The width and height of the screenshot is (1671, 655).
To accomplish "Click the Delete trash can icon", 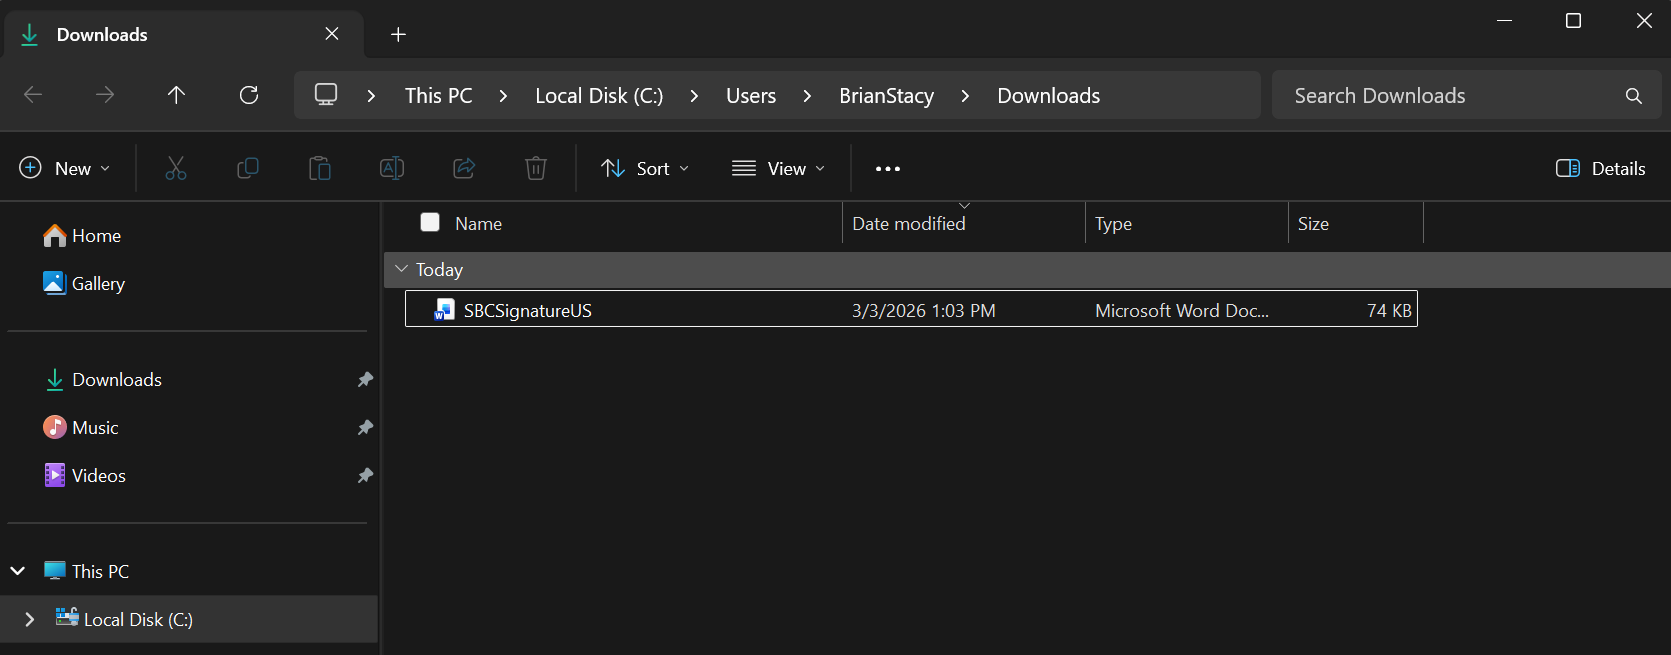I will [x=536, y=168].
